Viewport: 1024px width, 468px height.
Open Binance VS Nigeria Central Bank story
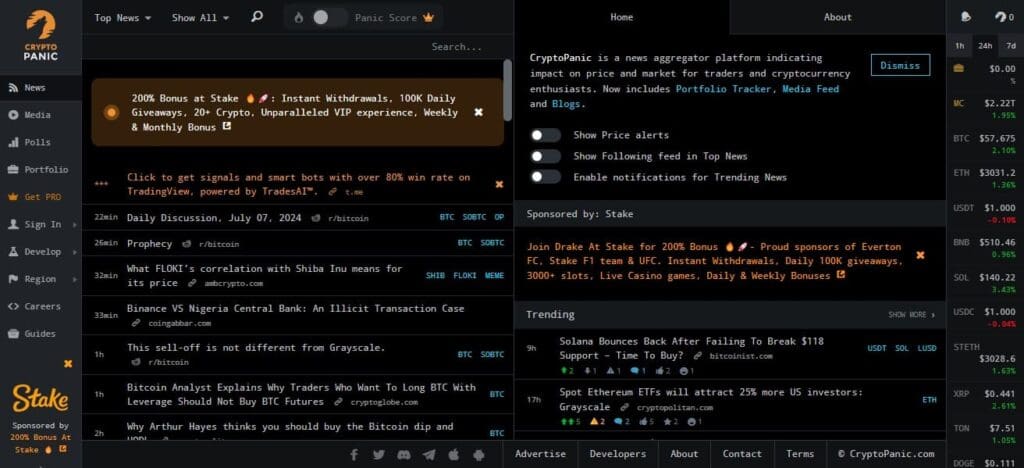coord(295,308)
